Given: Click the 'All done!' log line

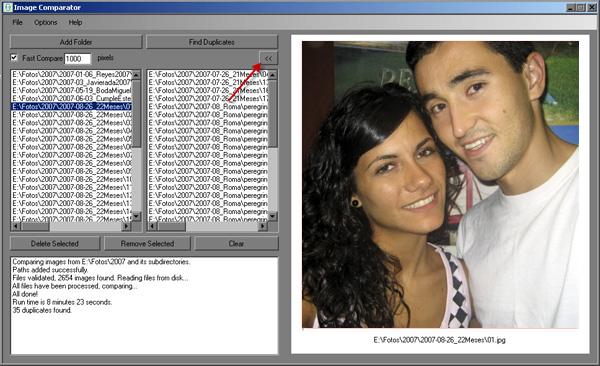Looking at the screenshot, I should [x=25, y=294].
